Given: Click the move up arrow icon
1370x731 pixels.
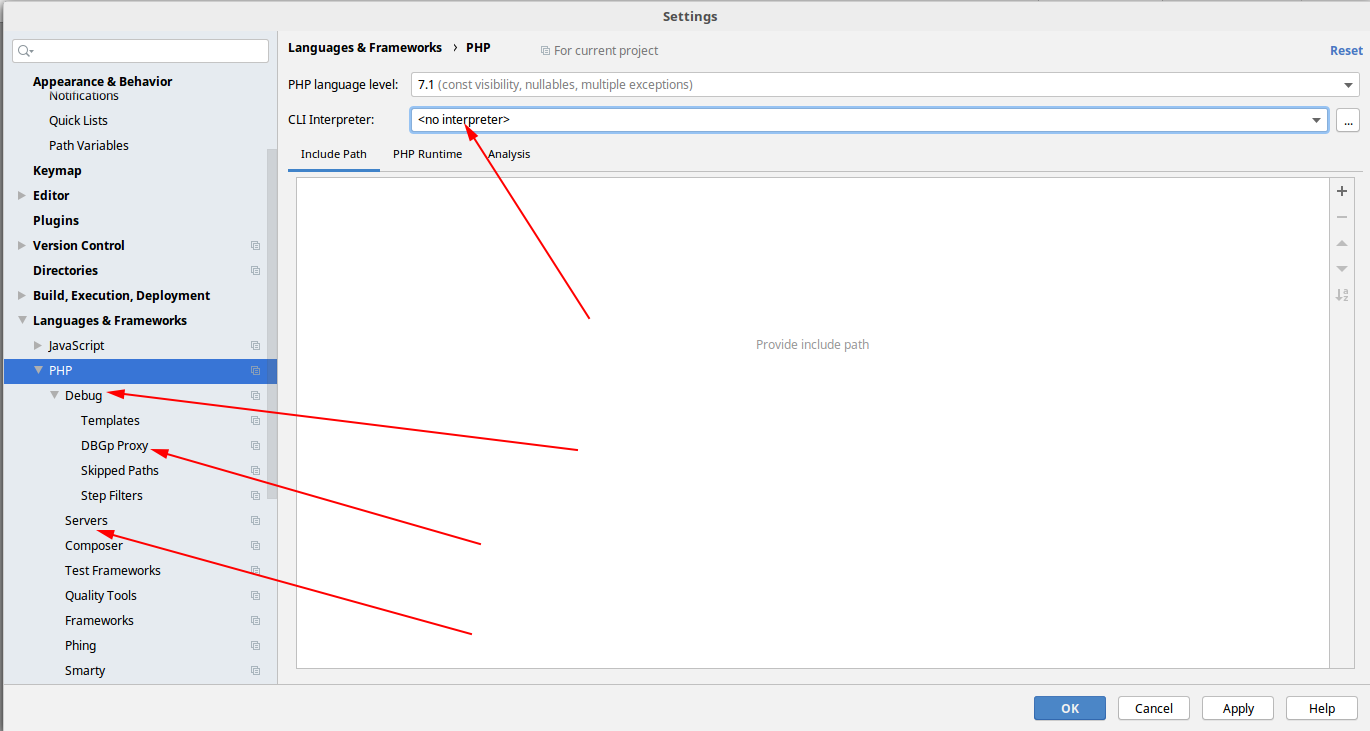Looking at the screenshot, I should pos(1342,243).
